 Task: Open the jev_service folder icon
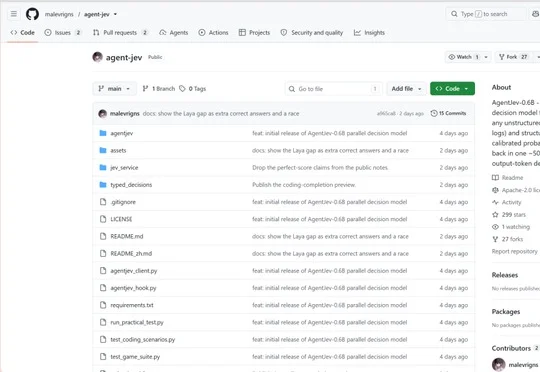[x=103, y=167]
